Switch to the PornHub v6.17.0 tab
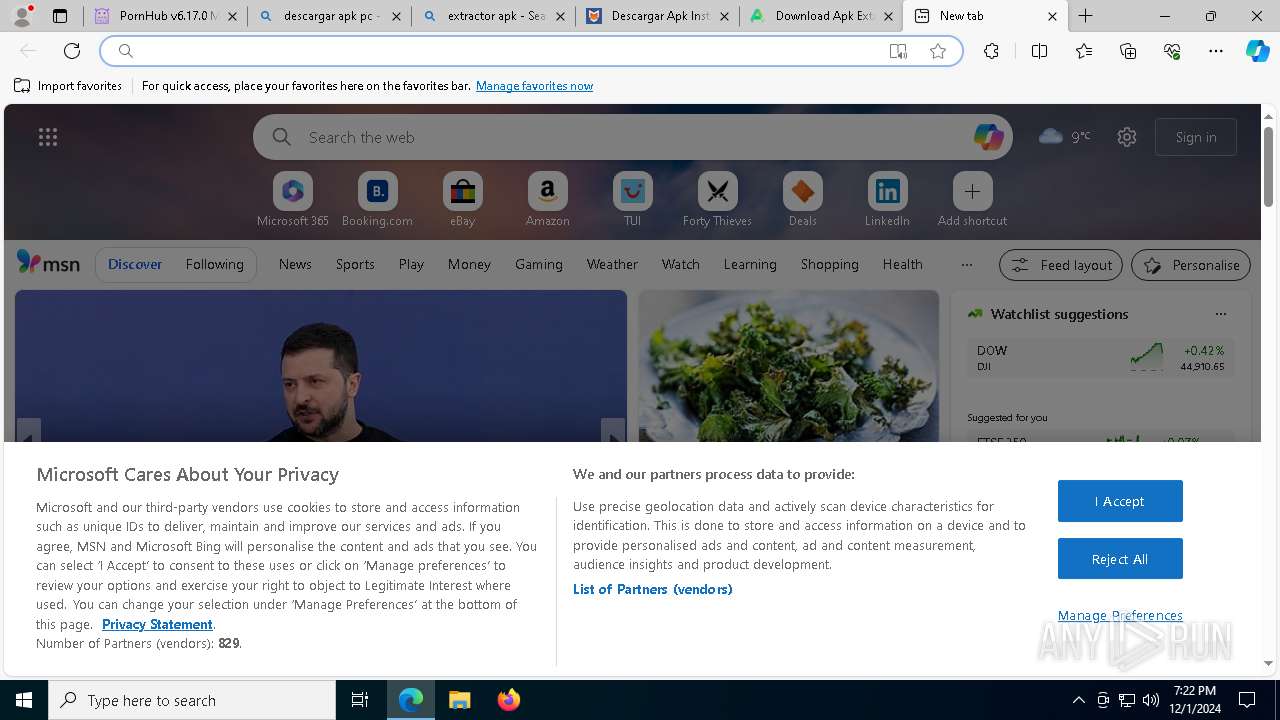1280x720 pixels. pos(165,16)
